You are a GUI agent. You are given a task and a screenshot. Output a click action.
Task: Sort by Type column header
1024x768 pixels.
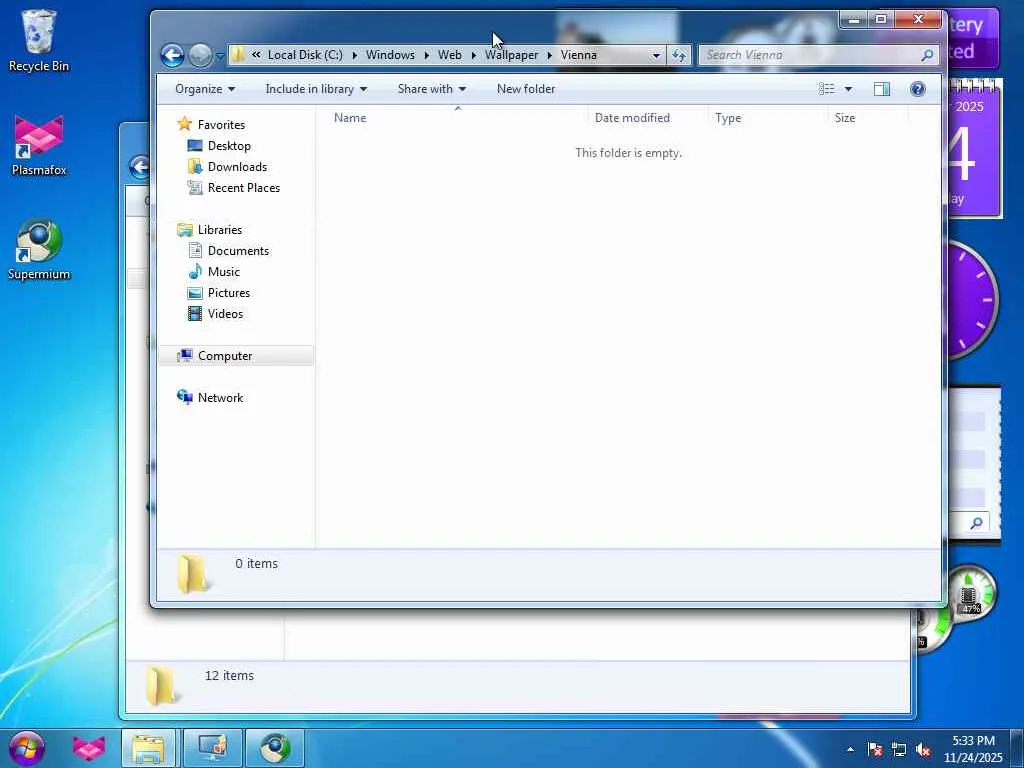768,118
